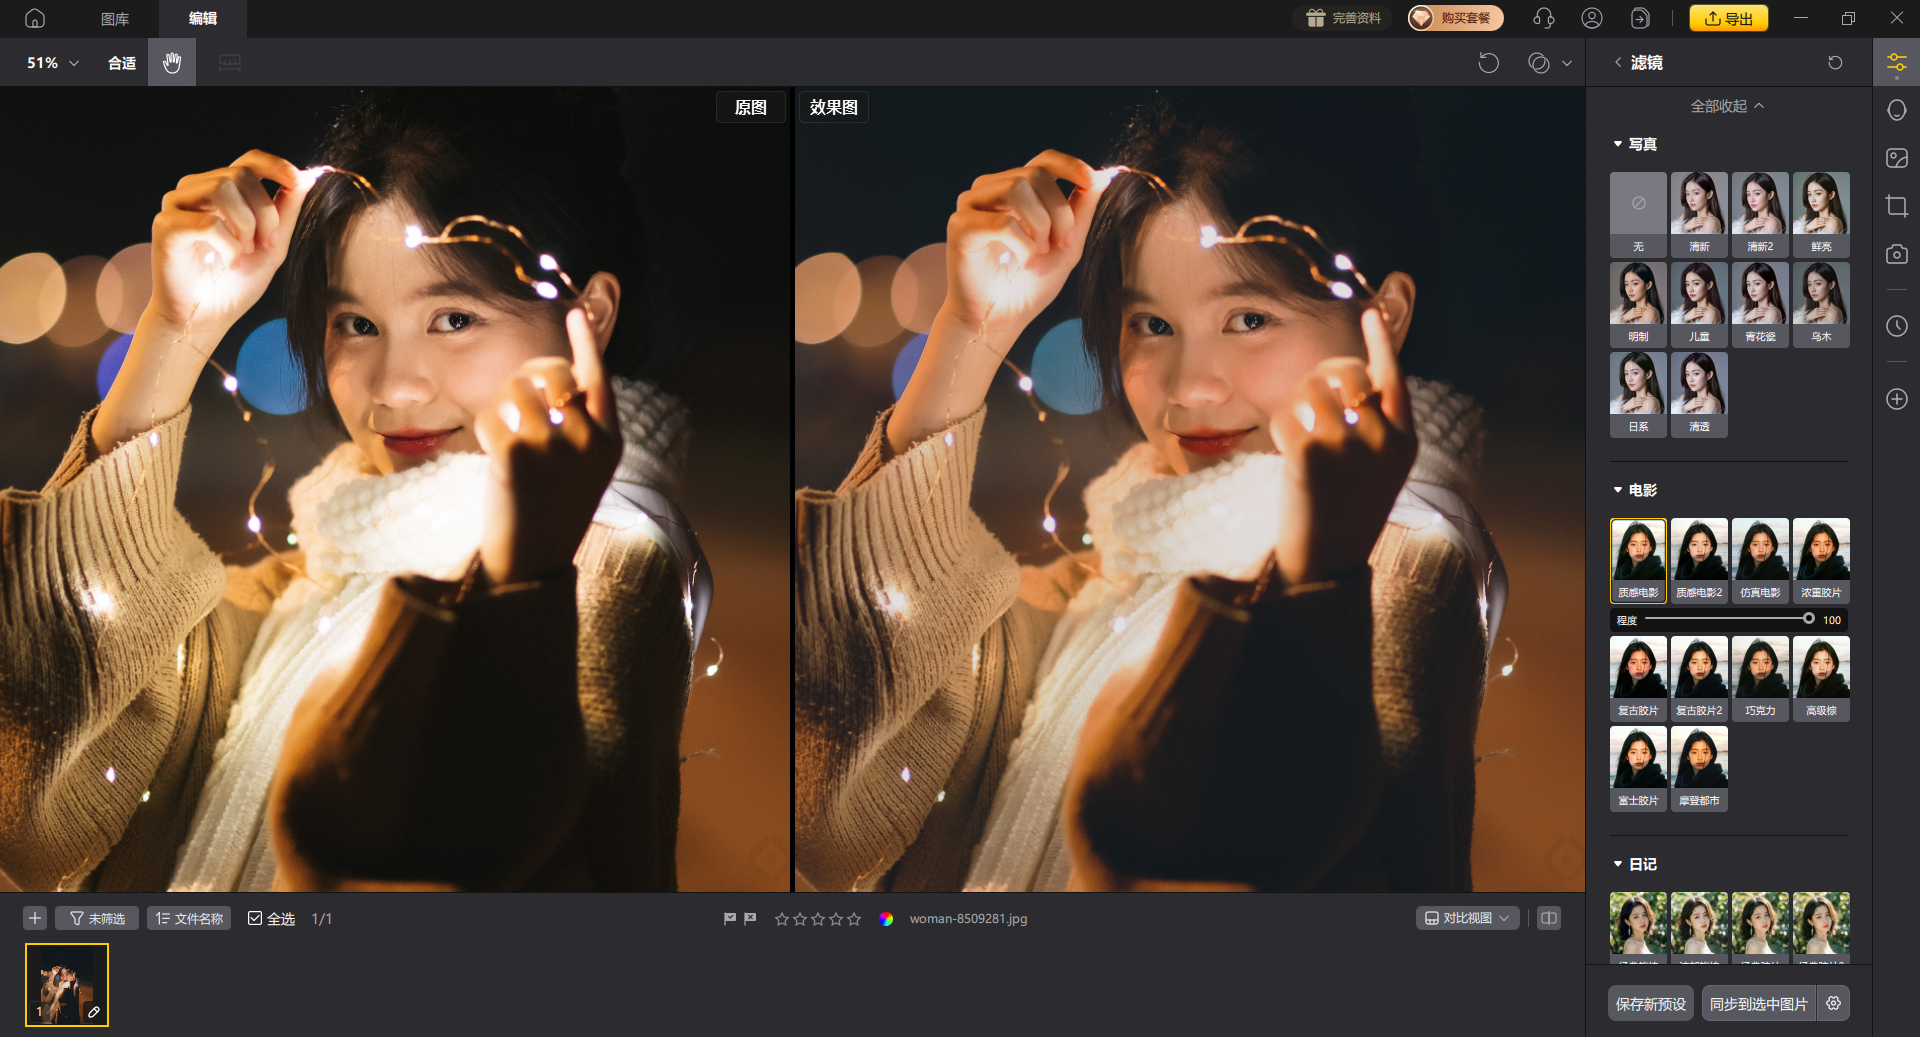Mark image with the pick flag
The image size is (1920, 1037).
730,918
